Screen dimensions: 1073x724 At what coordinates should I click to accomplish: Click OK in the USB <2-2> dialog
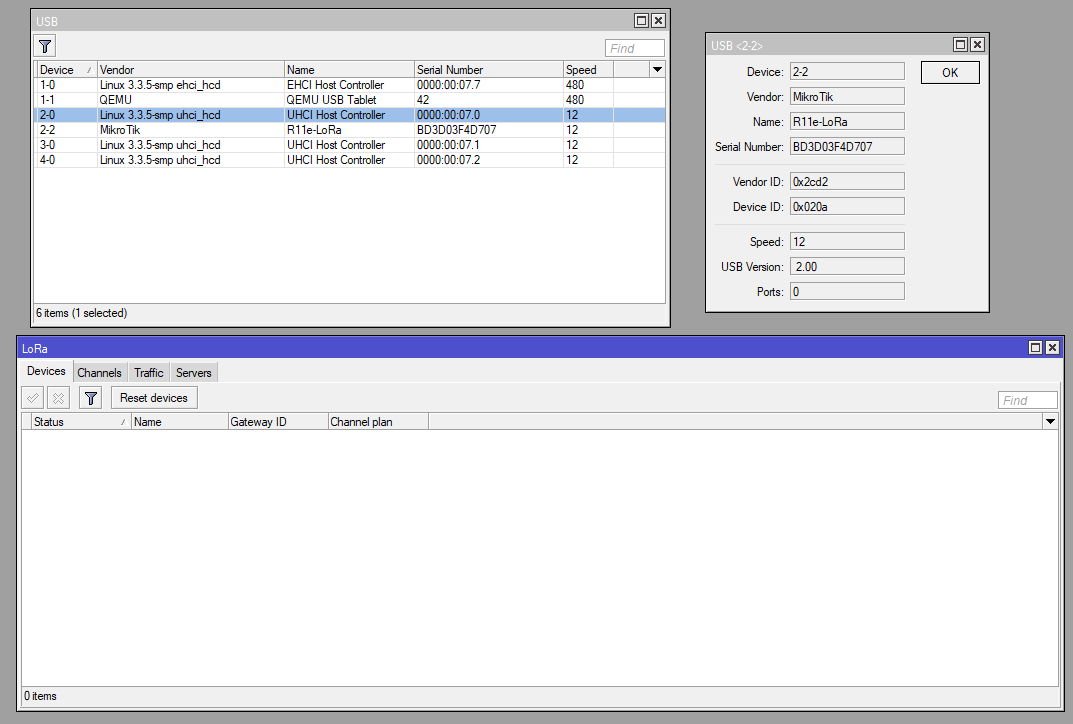click(x=950, y=73)
